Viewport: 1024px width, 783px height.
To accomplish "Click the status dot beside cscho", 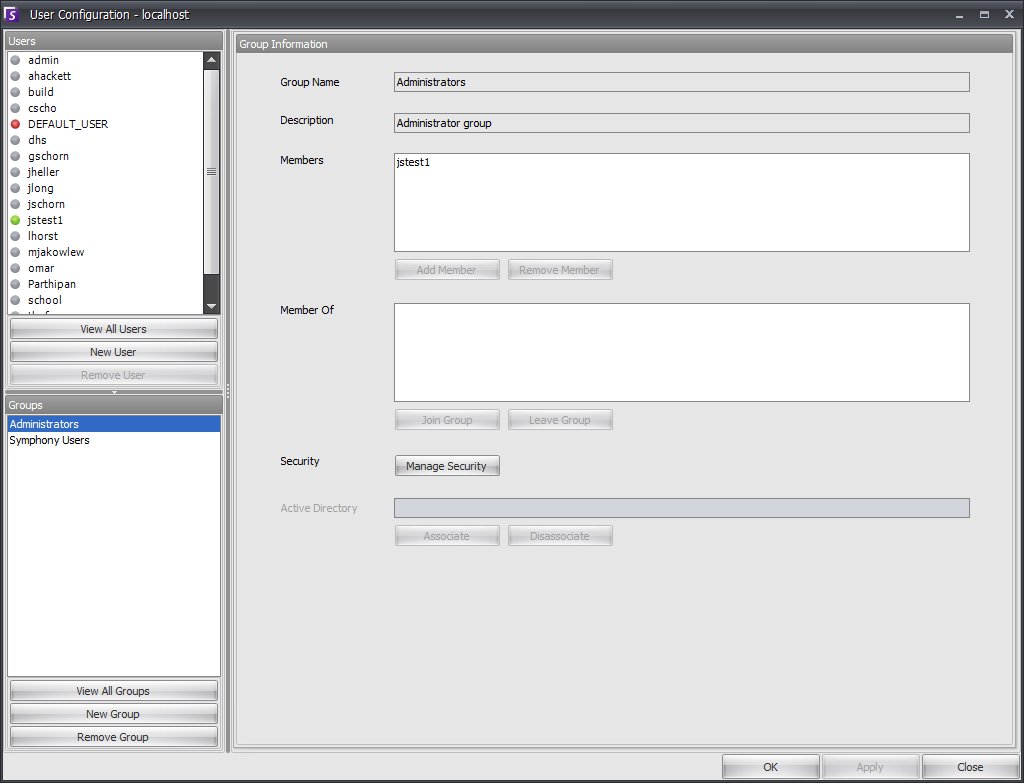I will pyautogui.click(x=16, y=108).
